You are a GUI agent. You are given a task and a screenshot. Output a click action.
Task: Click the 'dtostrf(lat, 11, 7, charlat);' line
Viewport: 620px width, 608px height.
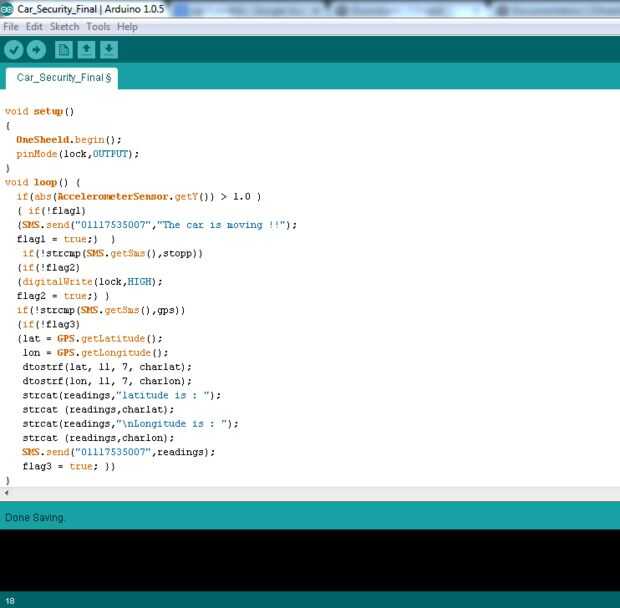click(107, 368)
